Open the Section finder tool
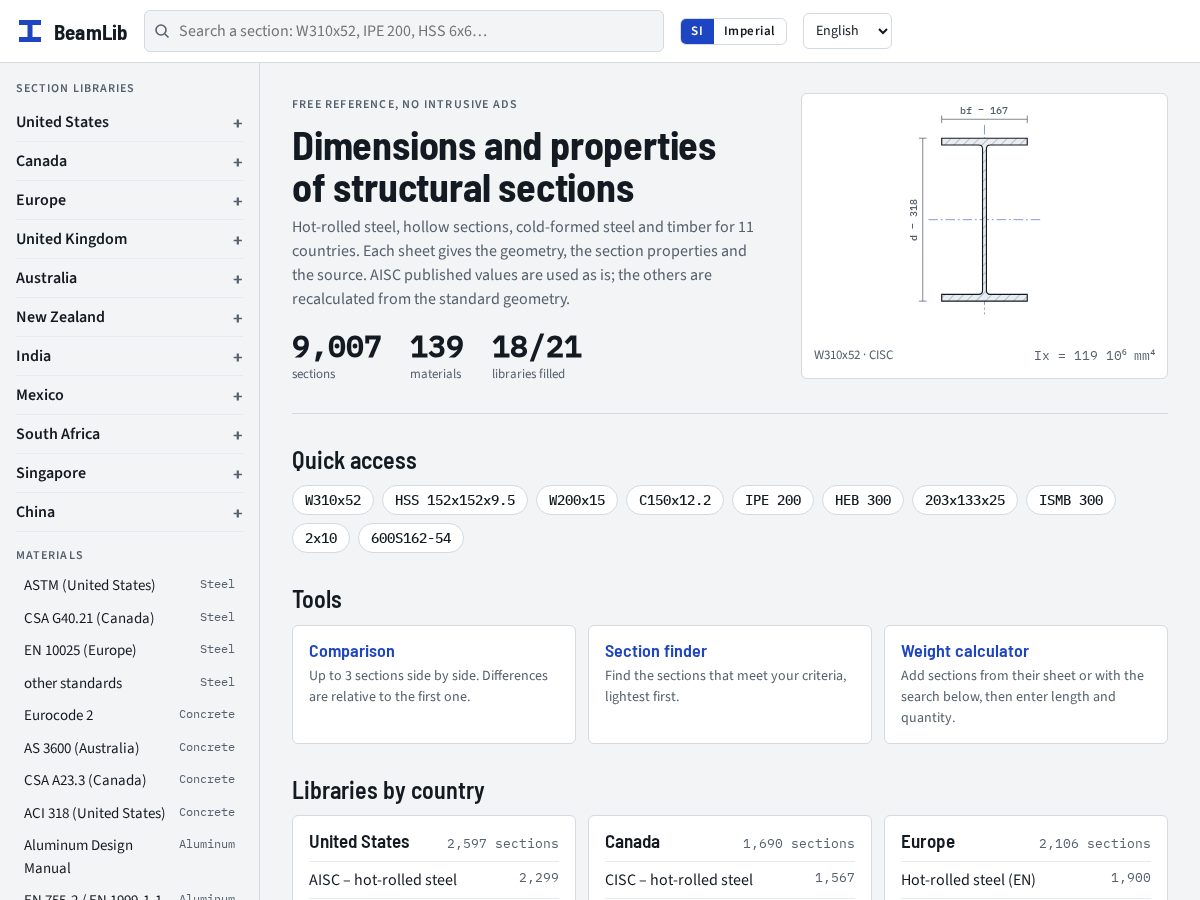 click(730, 685)
